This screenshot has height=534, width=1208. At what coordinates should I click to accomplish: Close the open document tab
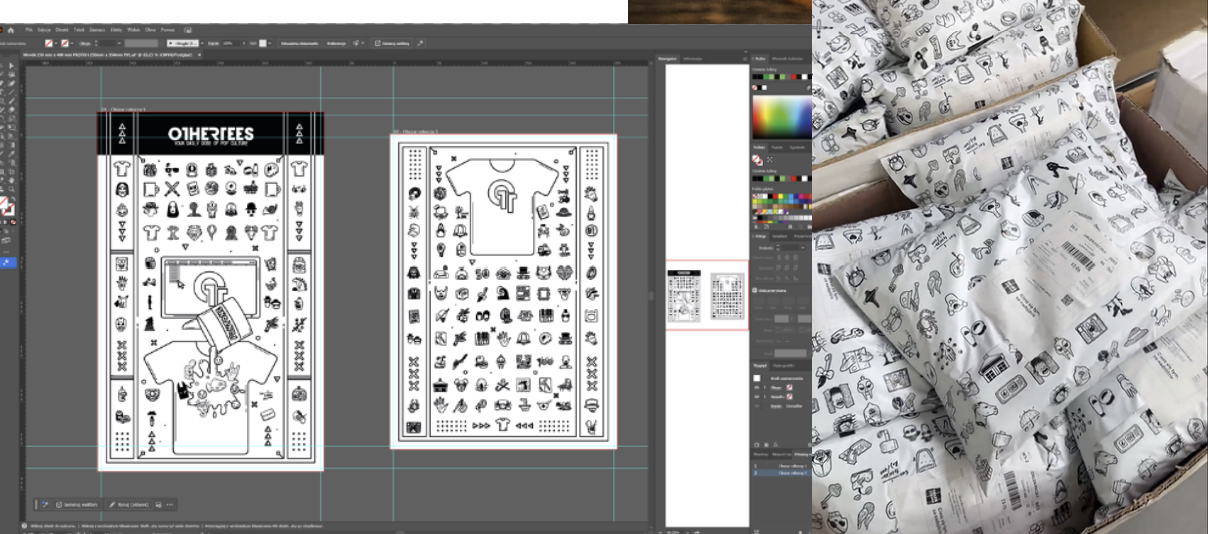pyautogui.click(x=200, y=55)
